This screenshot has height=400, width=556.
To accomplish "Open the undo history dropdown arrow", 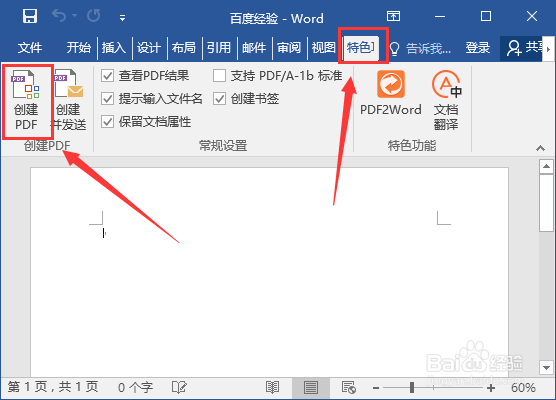I will [74, 16].
